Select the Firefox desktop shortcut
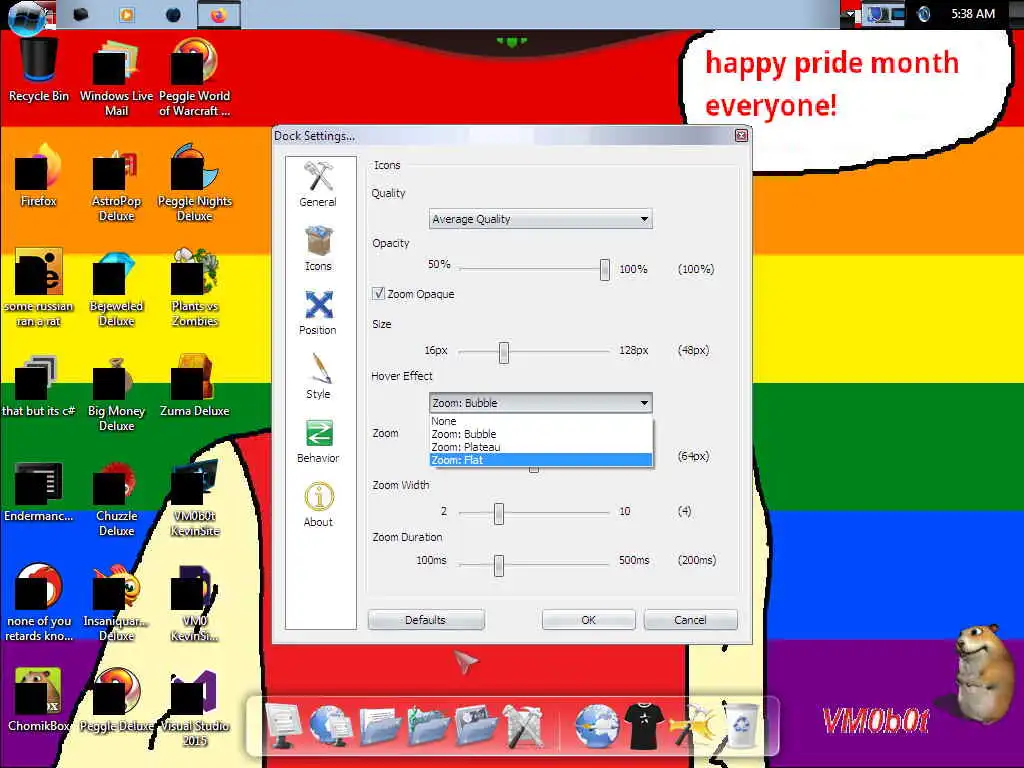The width and height of the screenshot is (1024, 768). 39,175
